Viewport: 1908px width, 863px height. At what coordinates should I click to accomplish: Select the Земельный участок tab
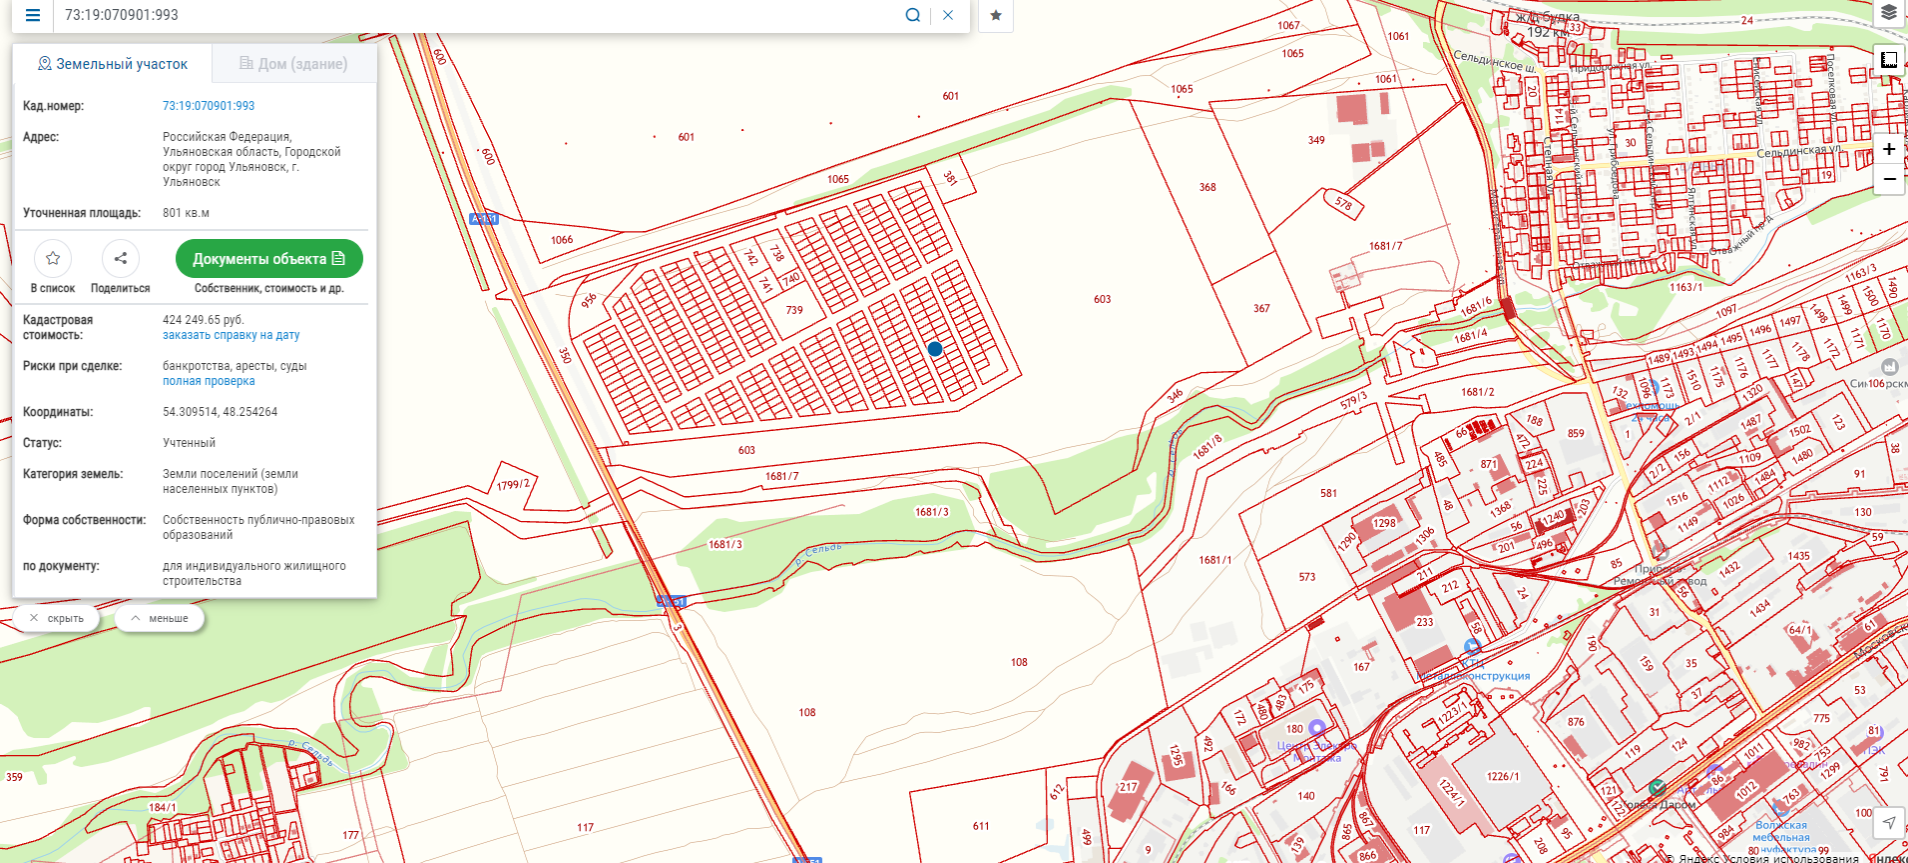click(112, 64)
